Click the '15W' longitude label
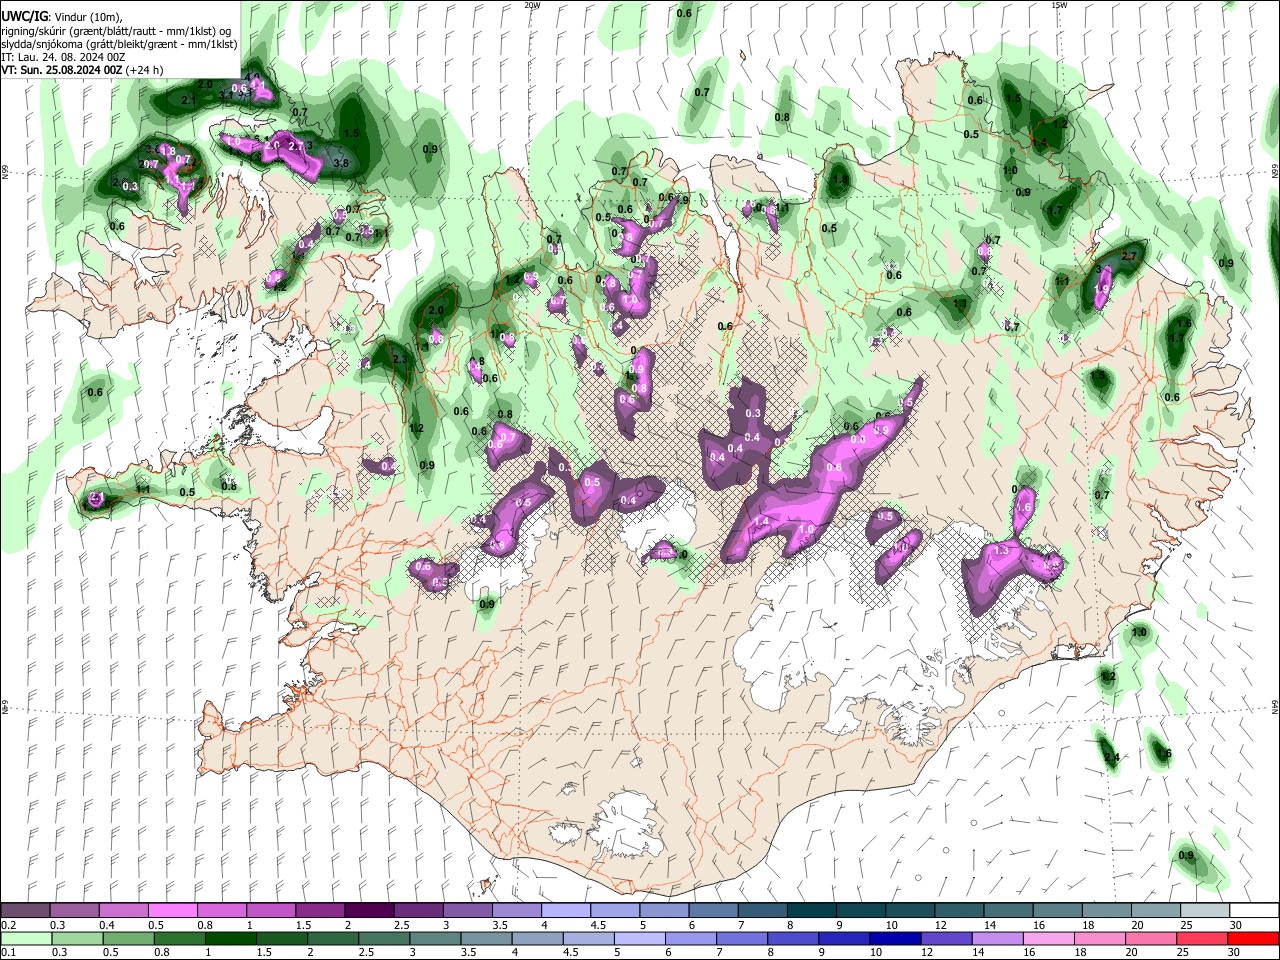Screen dimensions: 1280x960 [x=1059, y=5]
